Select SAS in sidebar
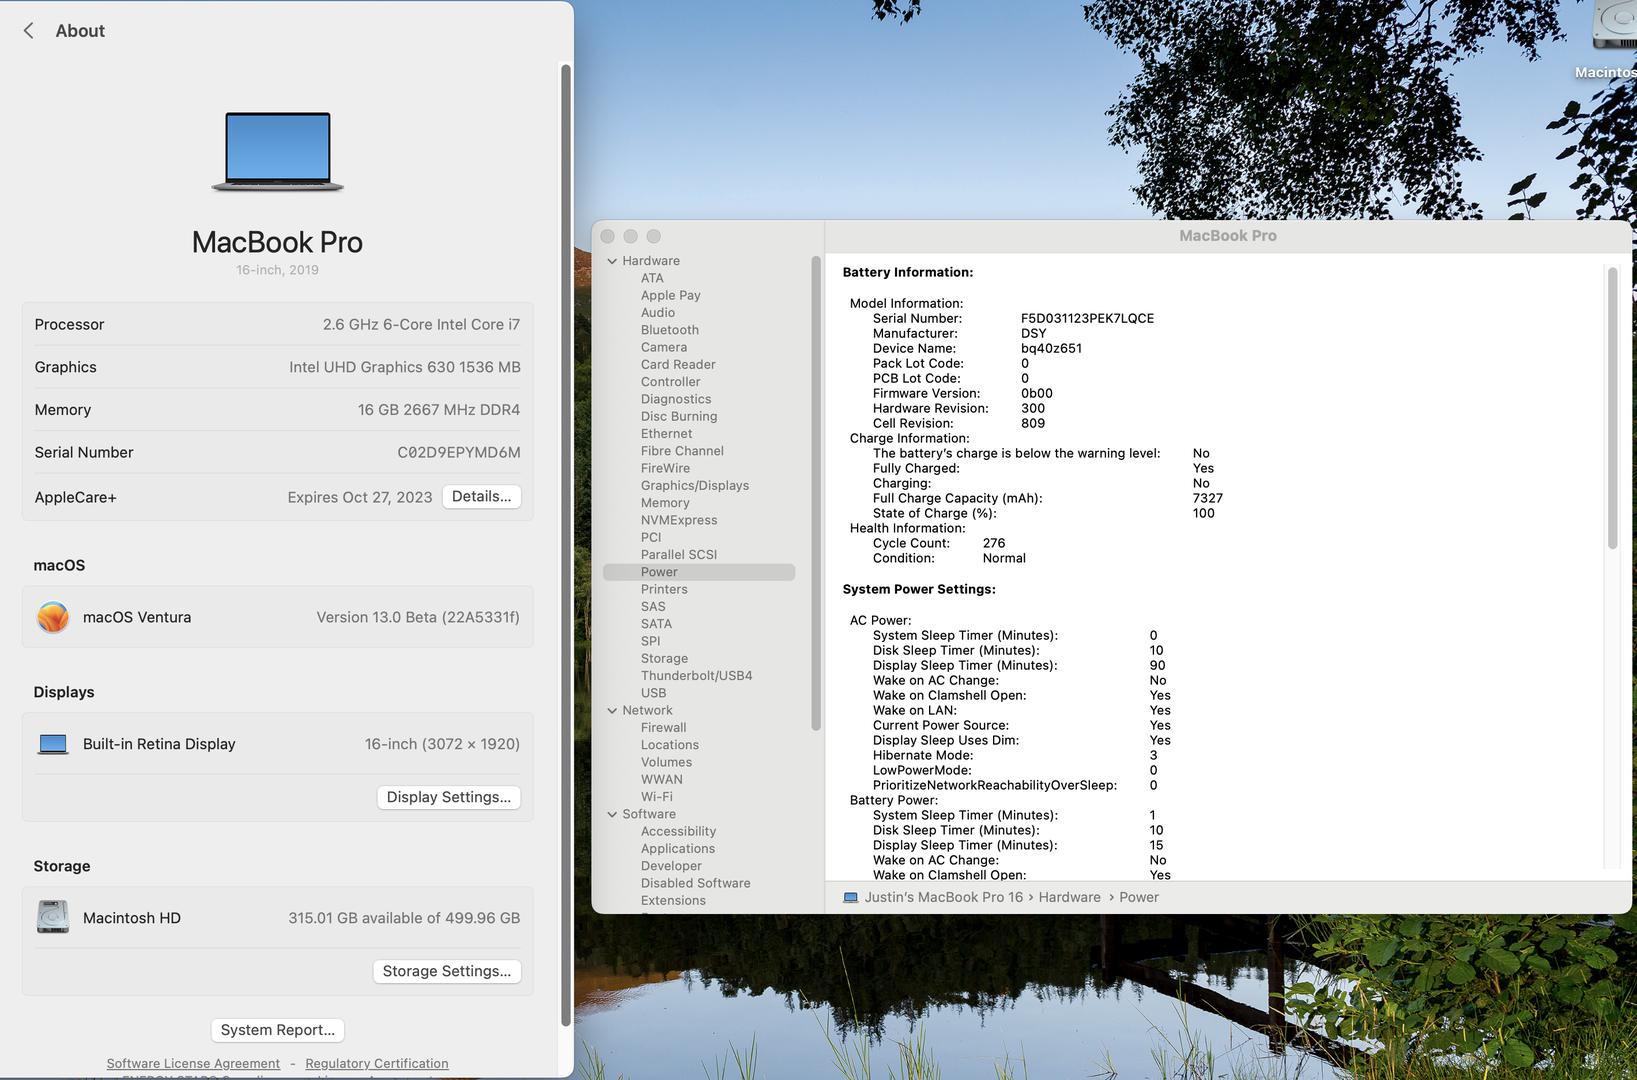 pos(653,607)
